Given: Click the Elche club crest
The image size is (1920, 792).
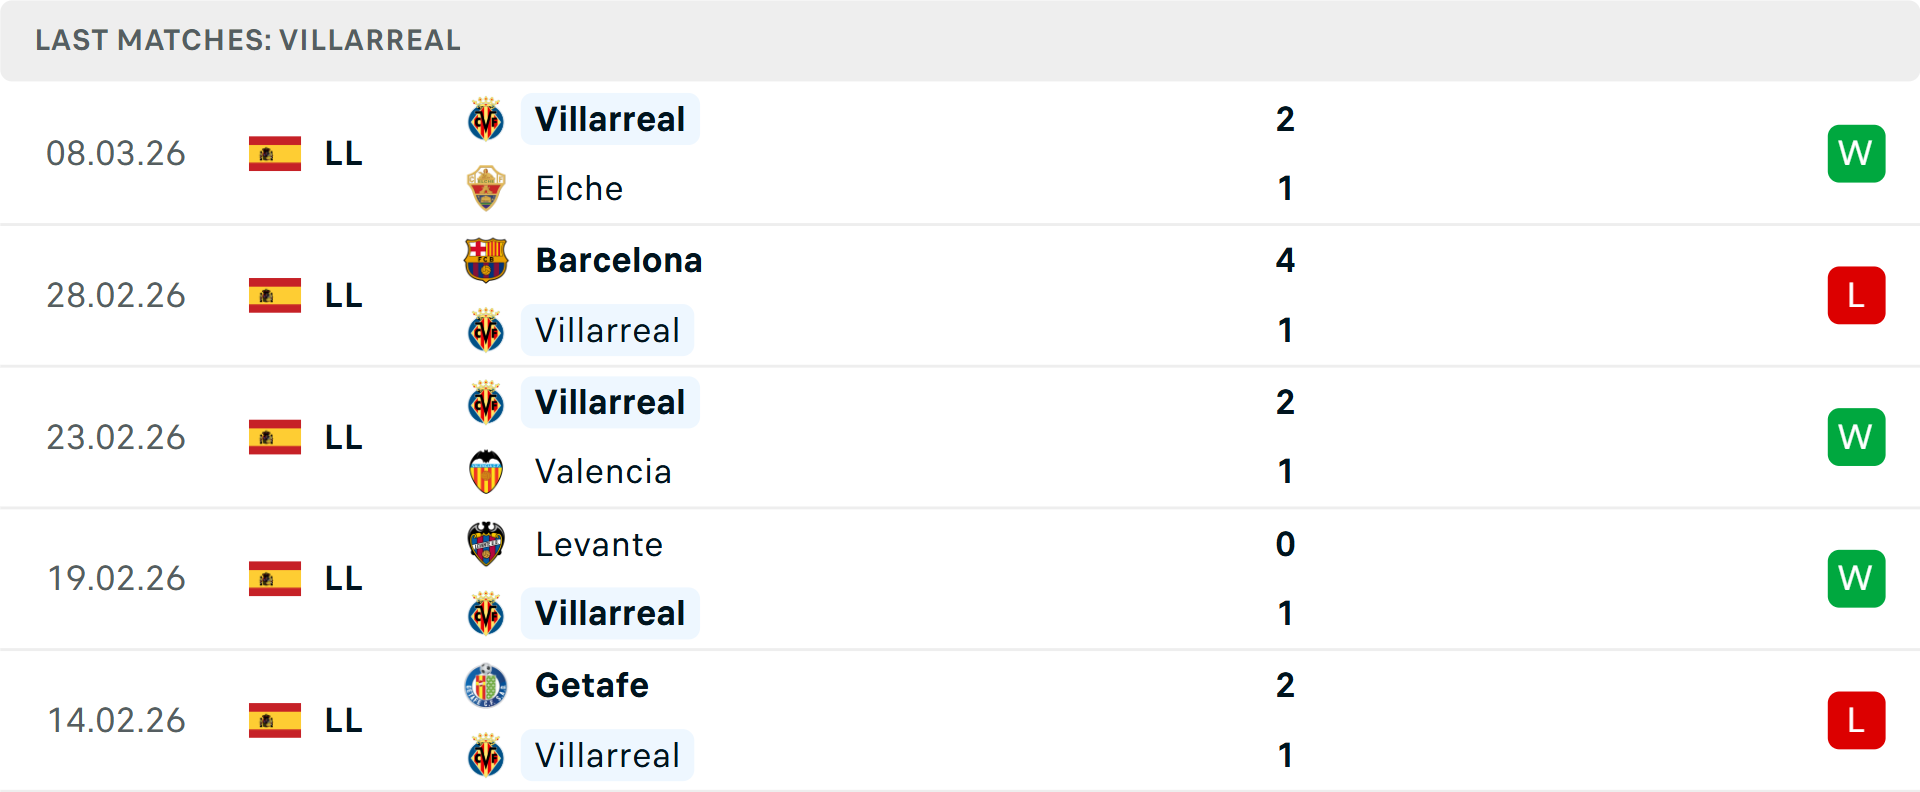Looking at the screenshot, I should [486, 188].
